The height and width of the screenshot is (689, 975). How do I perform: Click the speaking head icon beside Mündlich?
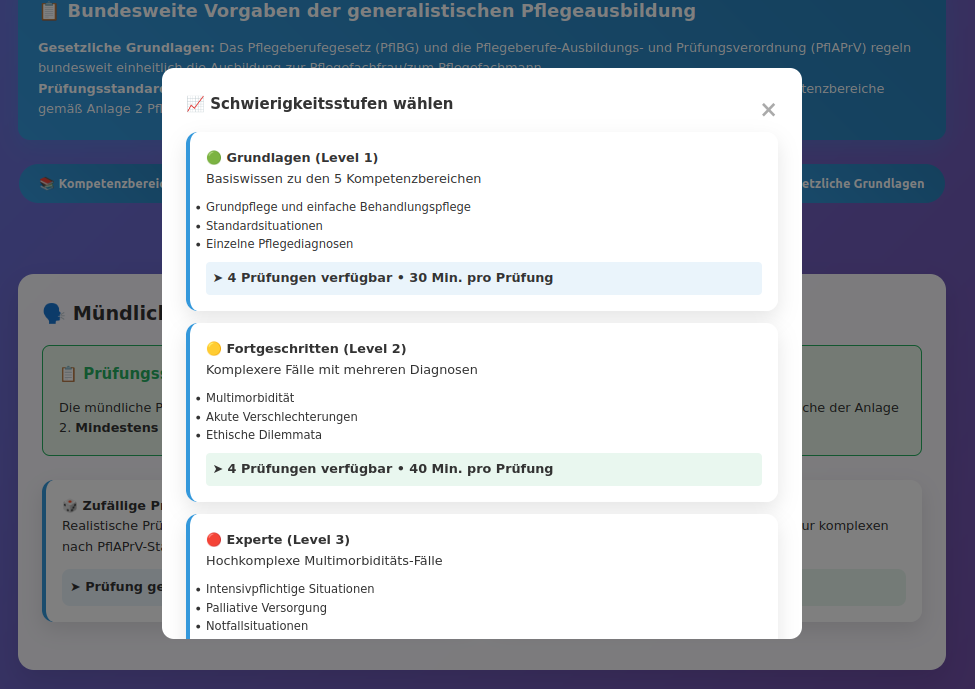point(53,314)
